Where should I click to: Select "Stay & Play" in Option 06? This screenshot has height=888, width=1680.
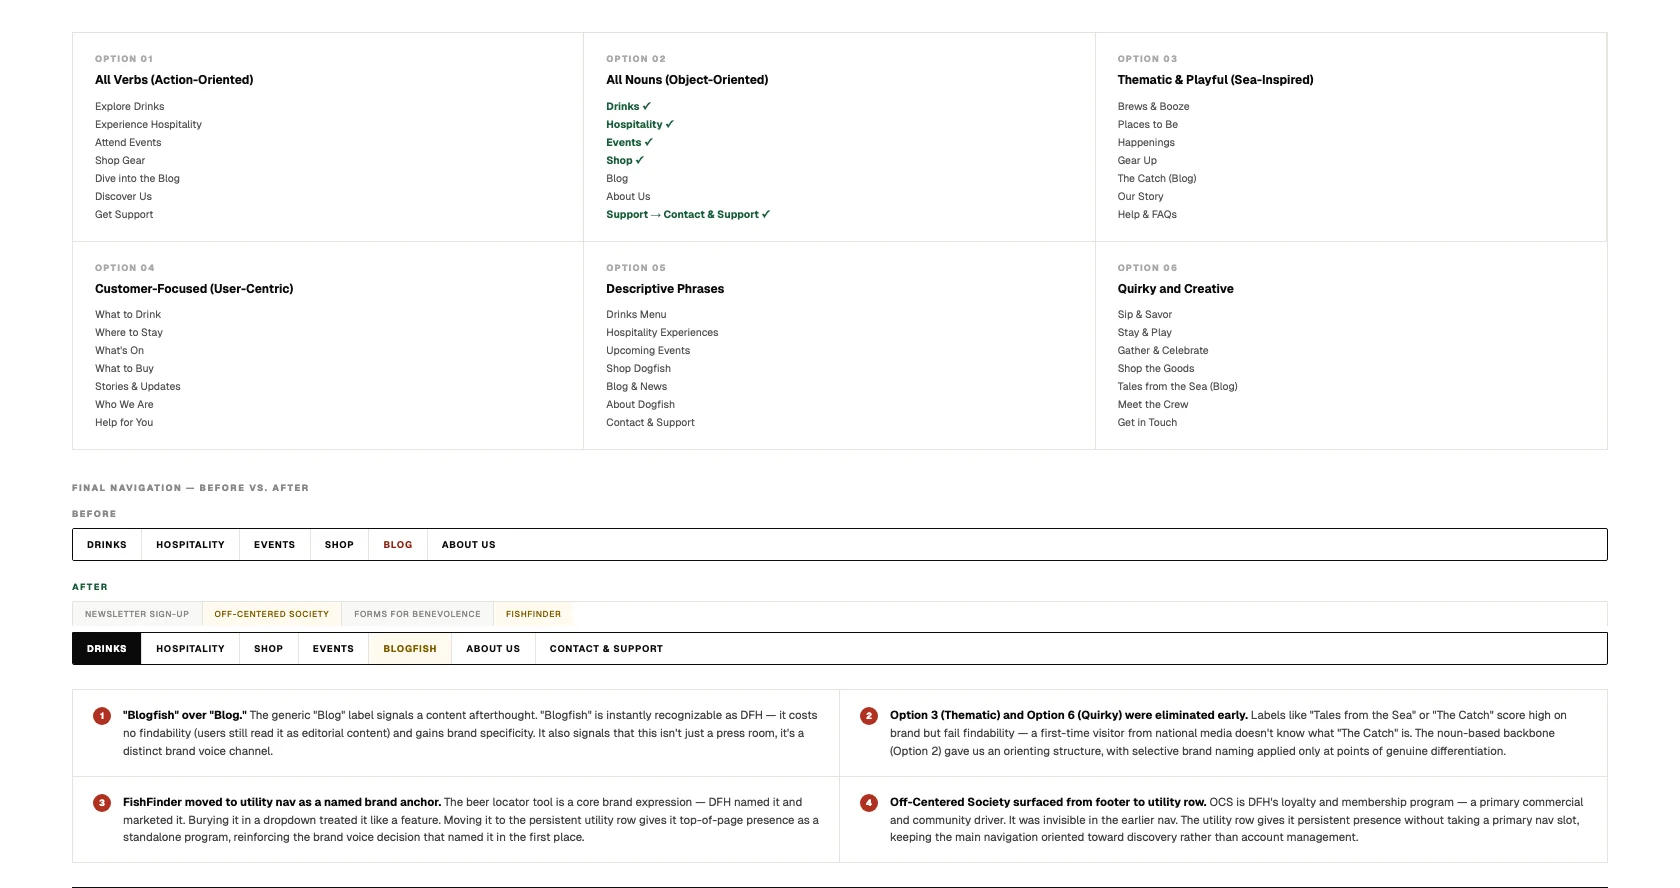pos(1145,333)
